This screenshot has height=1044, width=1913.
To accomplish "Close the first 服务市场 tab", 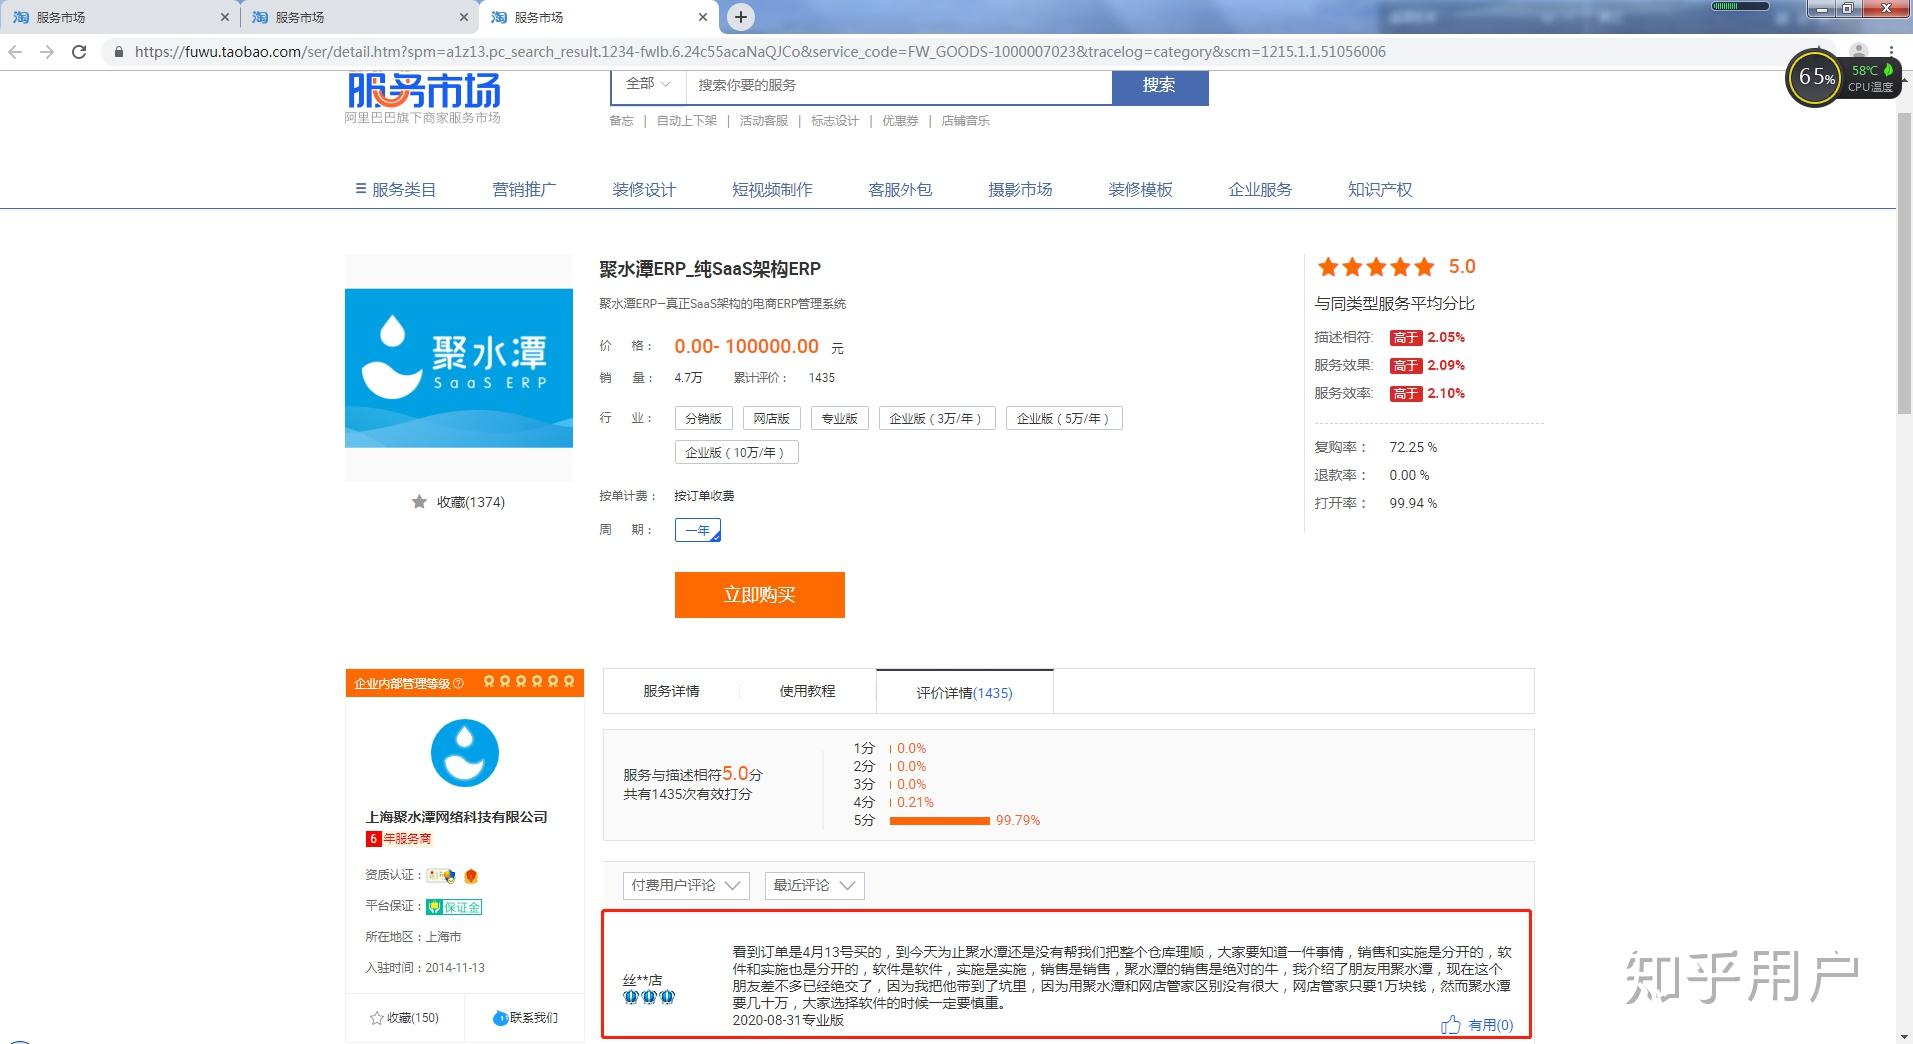I will (224, 17).
